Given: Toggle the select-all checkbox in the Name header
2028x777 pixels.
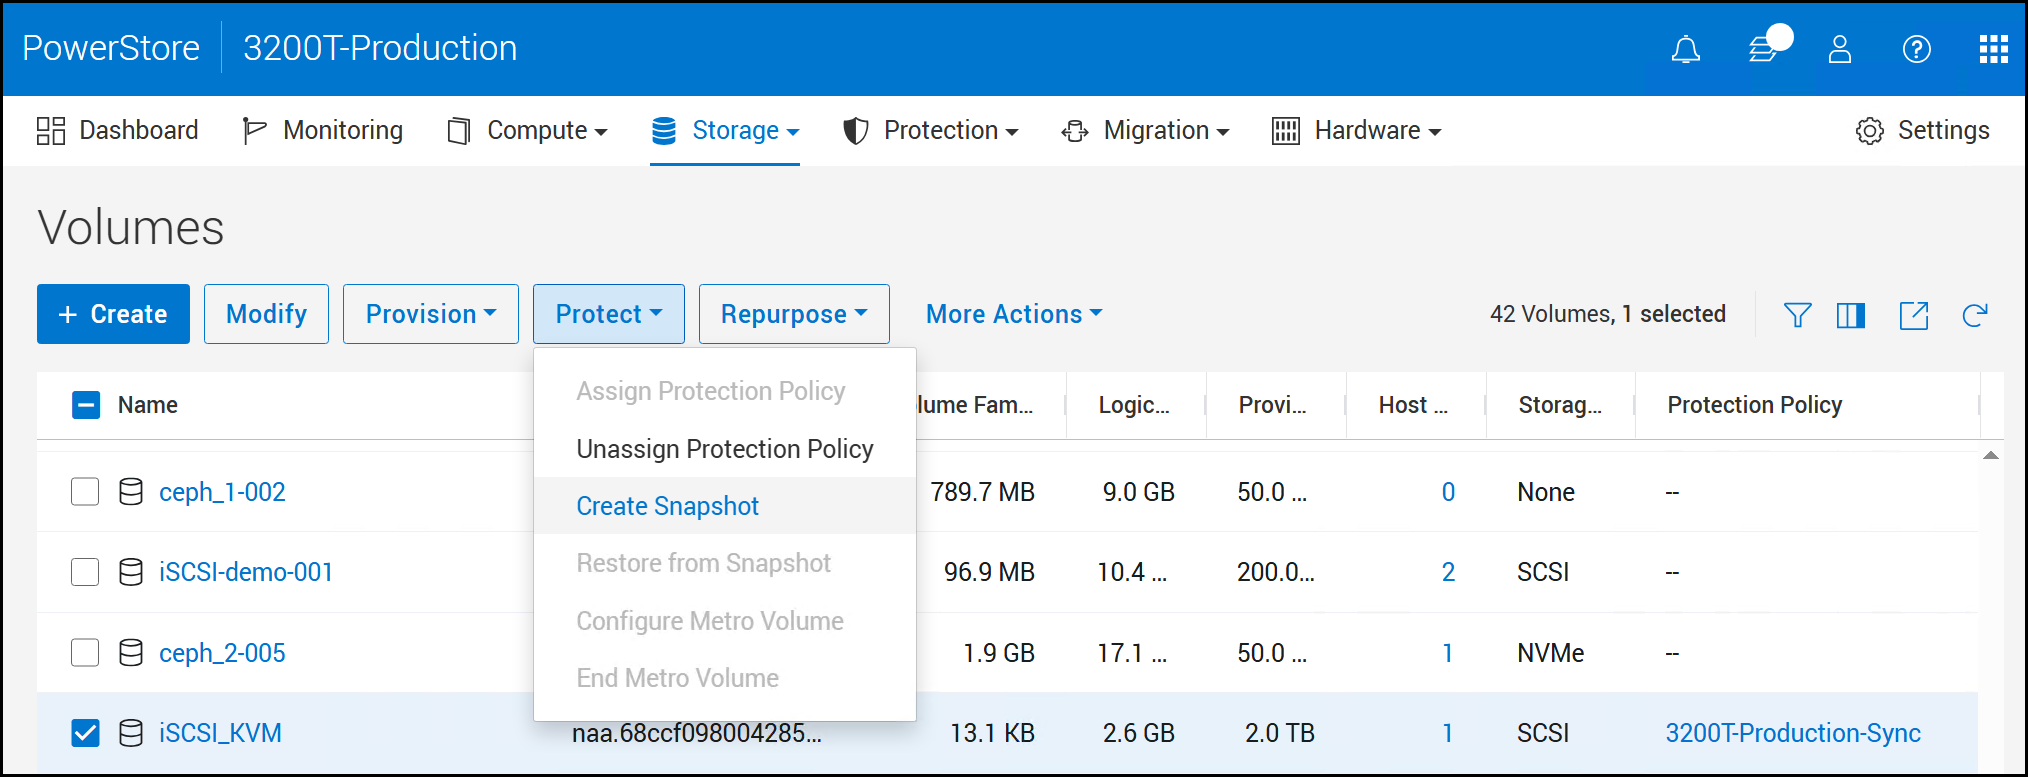Looking at the screenshot, I should tap(86, 405).
